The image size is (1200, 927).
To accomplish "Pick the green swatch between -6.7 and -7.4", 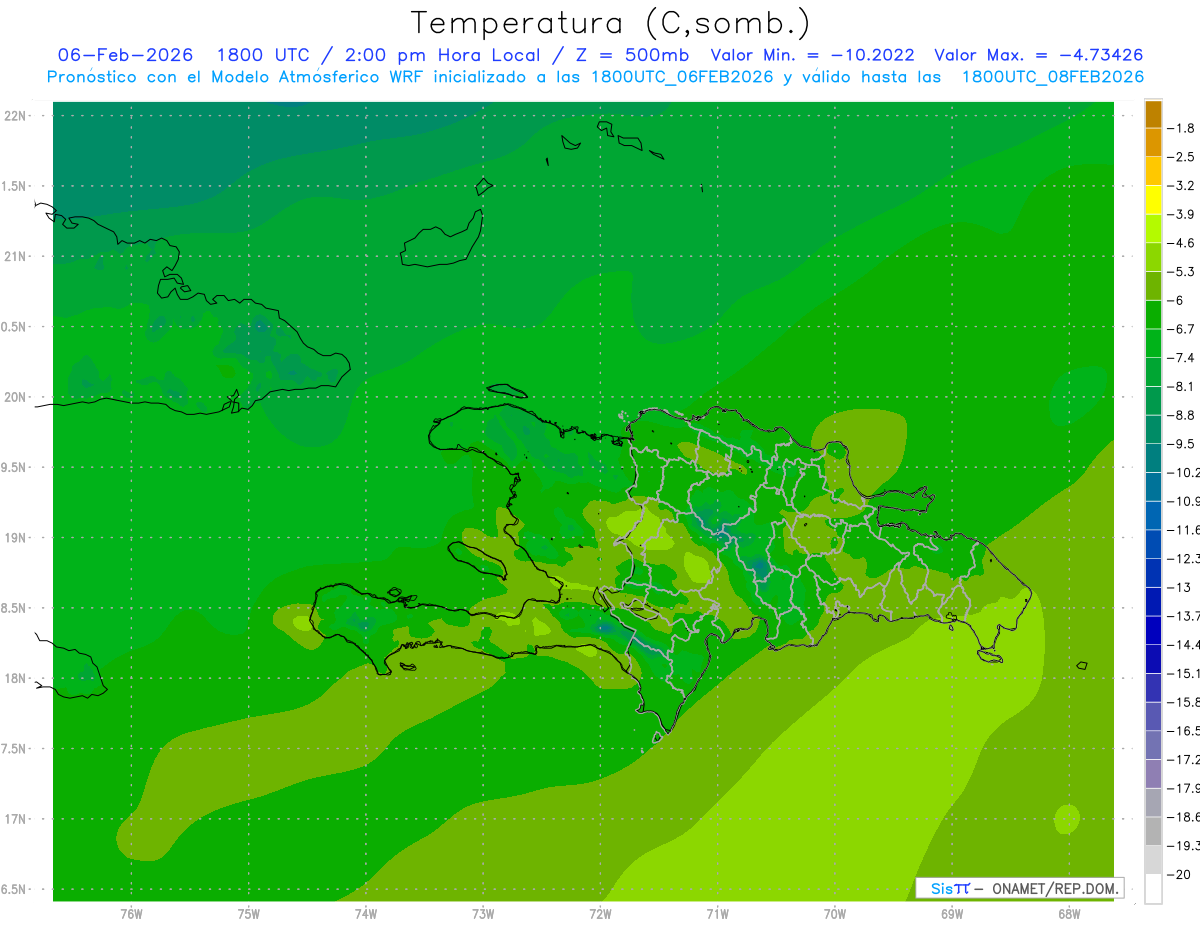I will pos(1153,343).
